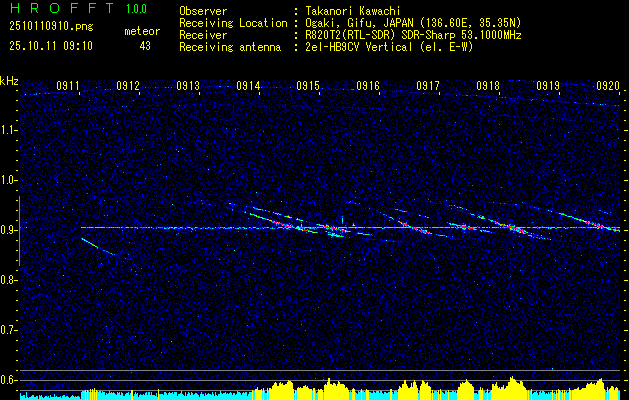
Task: Click the HROFFT title text
Action: [x=62, y=8]
